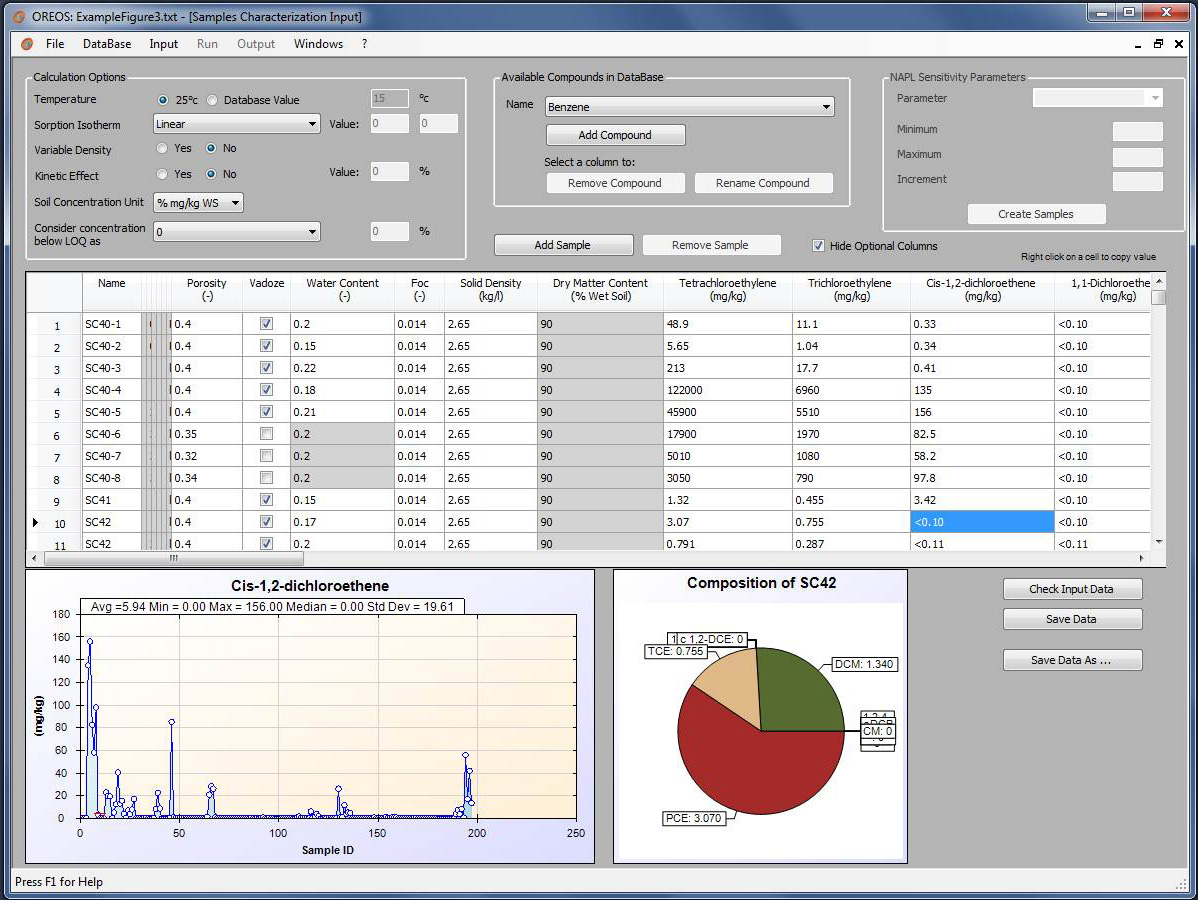Minimize the inner child window
Image resolution: width=1198 pixels, height=900 pixels.
coord(1139,44)
